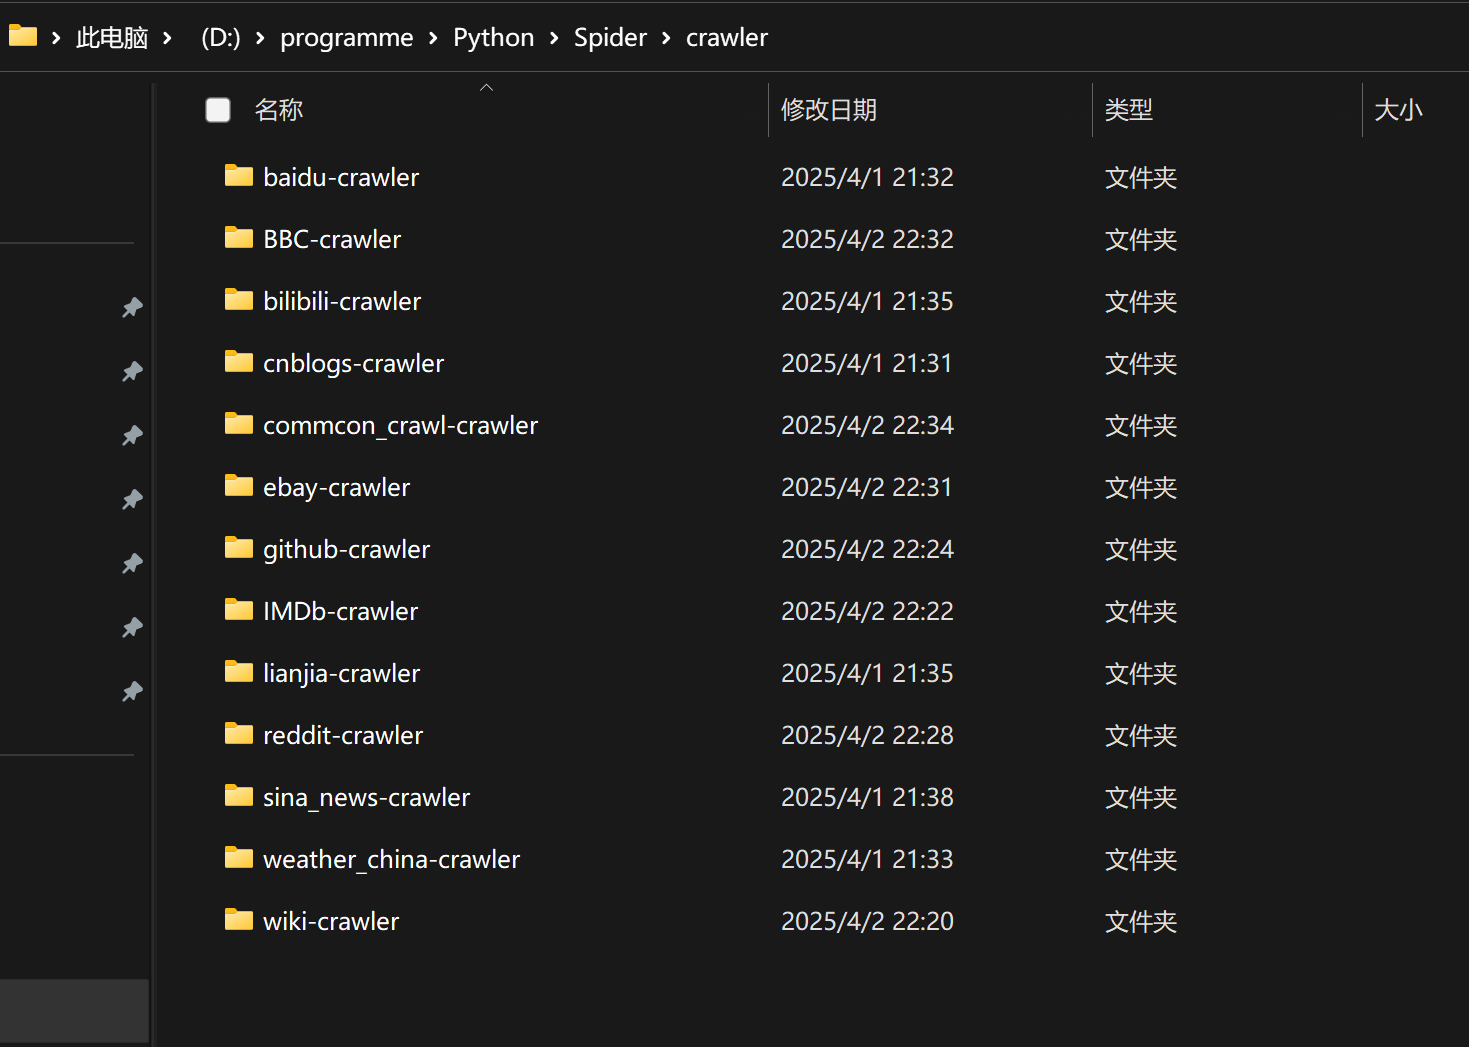Click the cnblogs-crawler folder icon

[x=239, y=362]
